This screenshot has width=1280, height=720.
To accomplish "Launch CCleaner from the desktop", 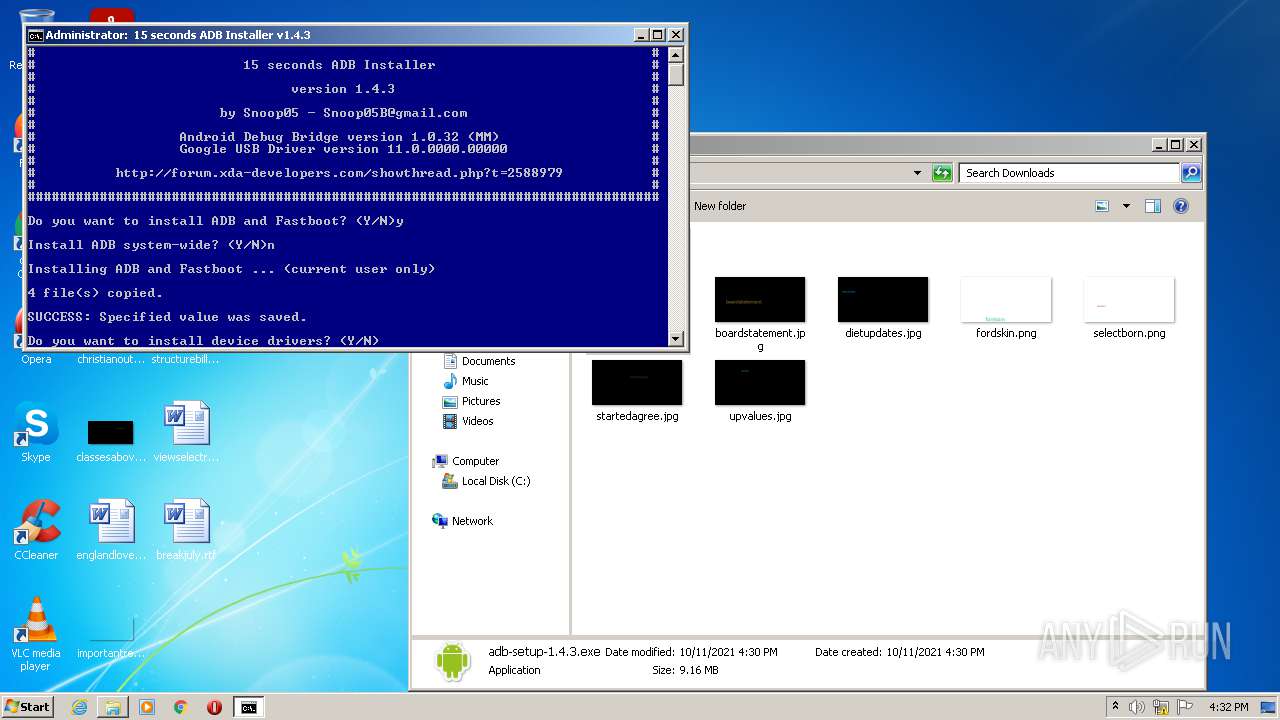I will coord(36,530).
